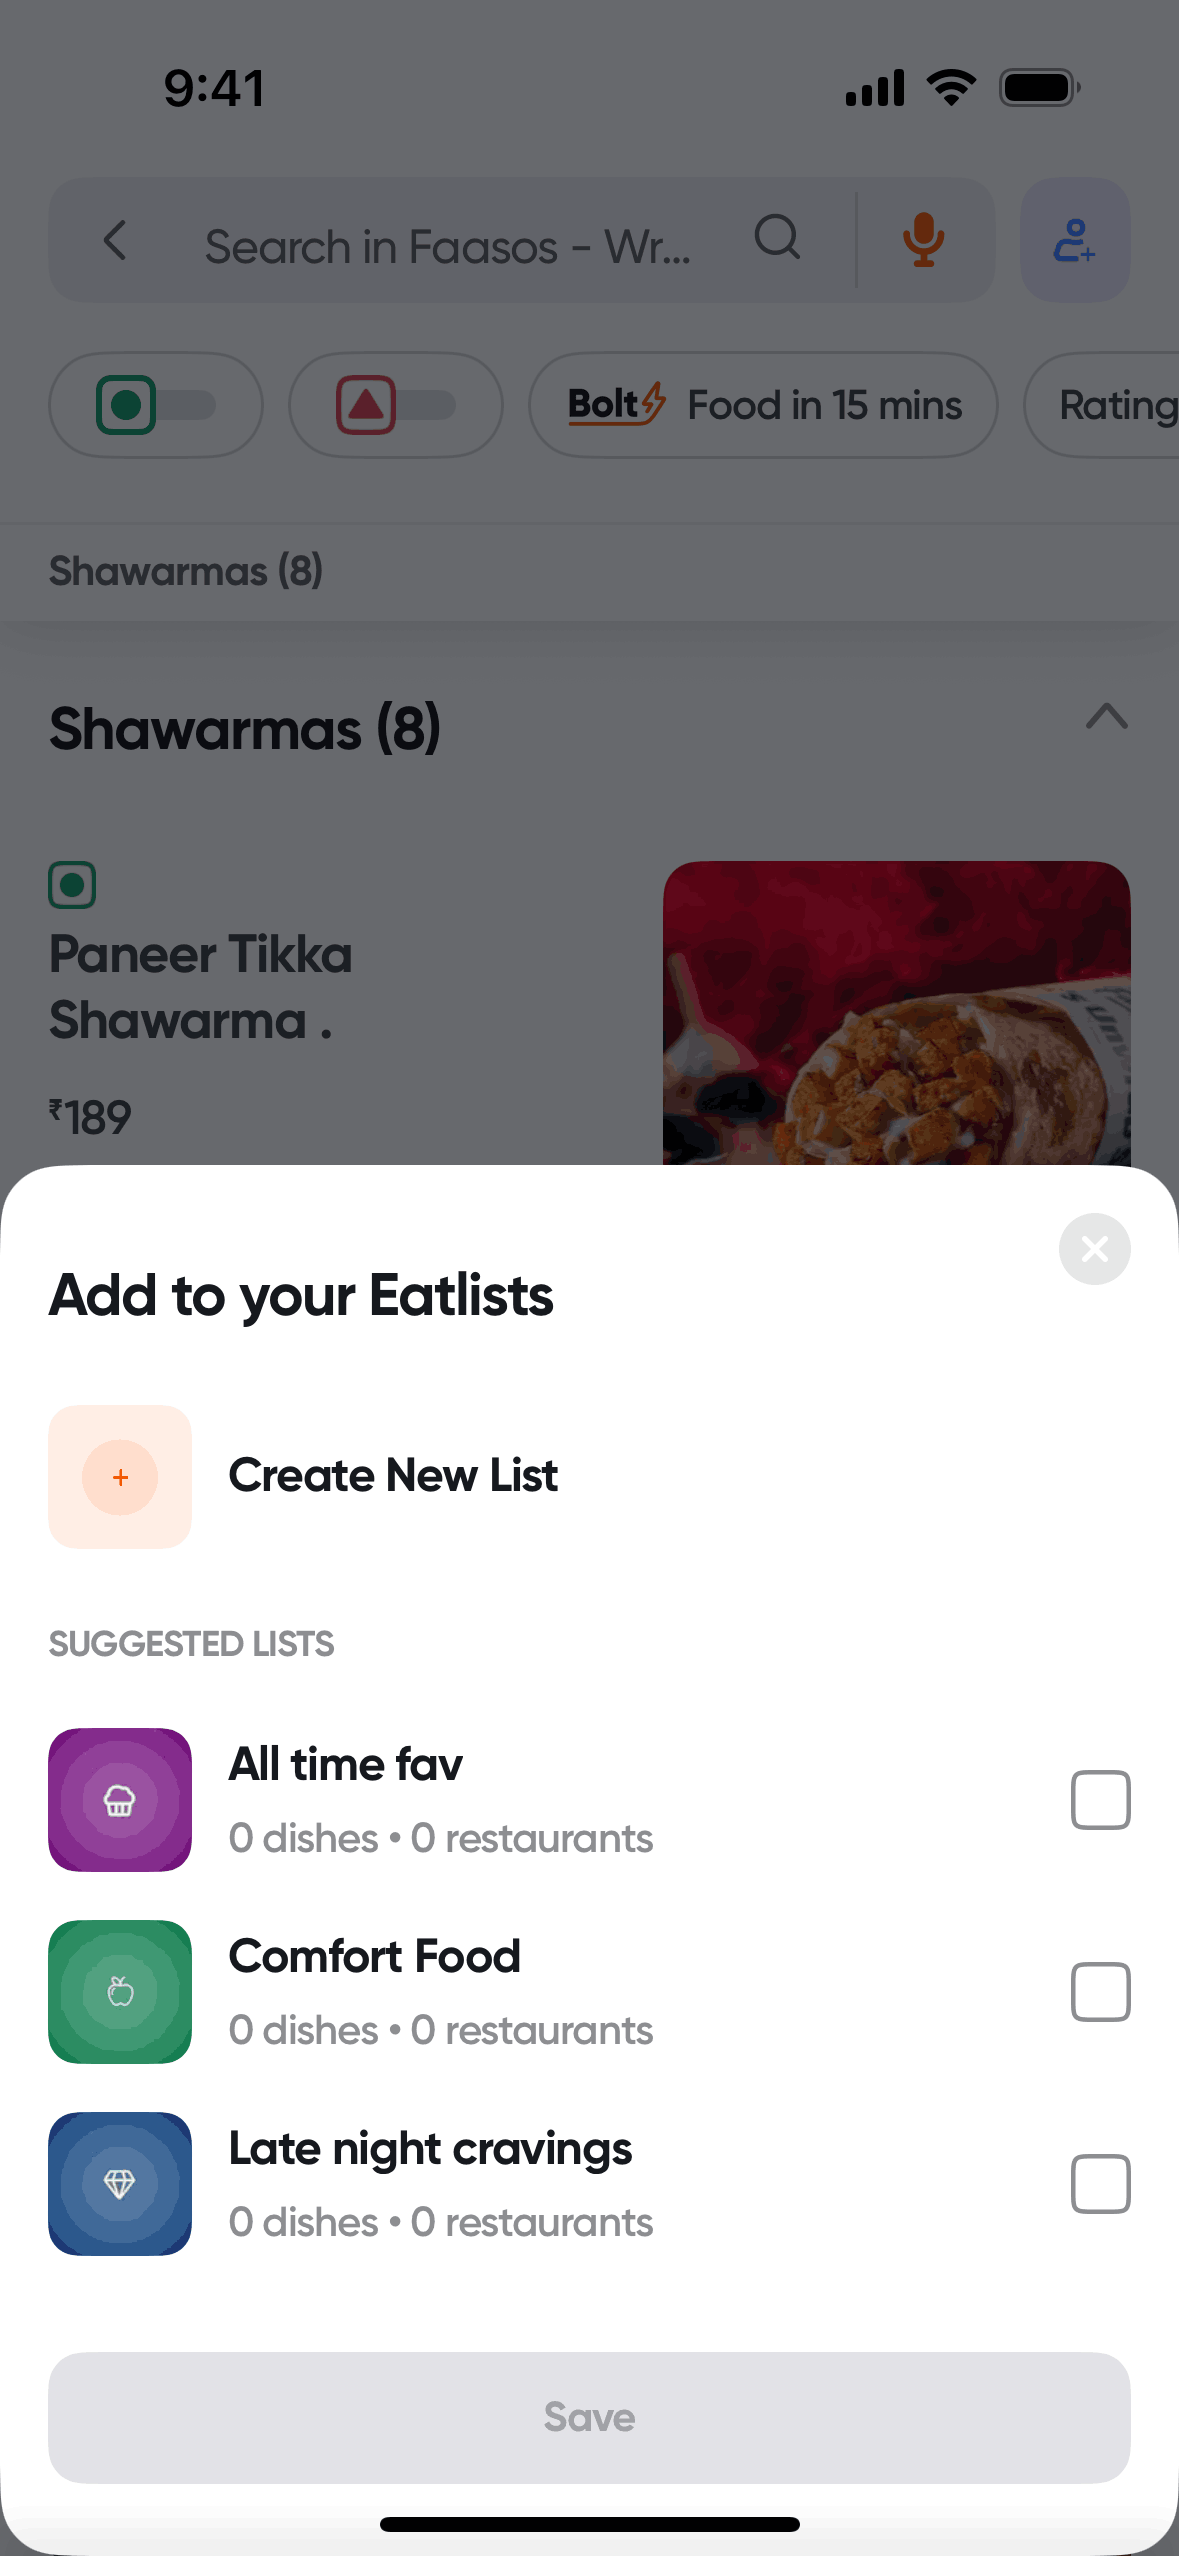Tap the blue Late night cravings icon
The width and height of the screenshot is (1179, 2556).
[120, 2183]
